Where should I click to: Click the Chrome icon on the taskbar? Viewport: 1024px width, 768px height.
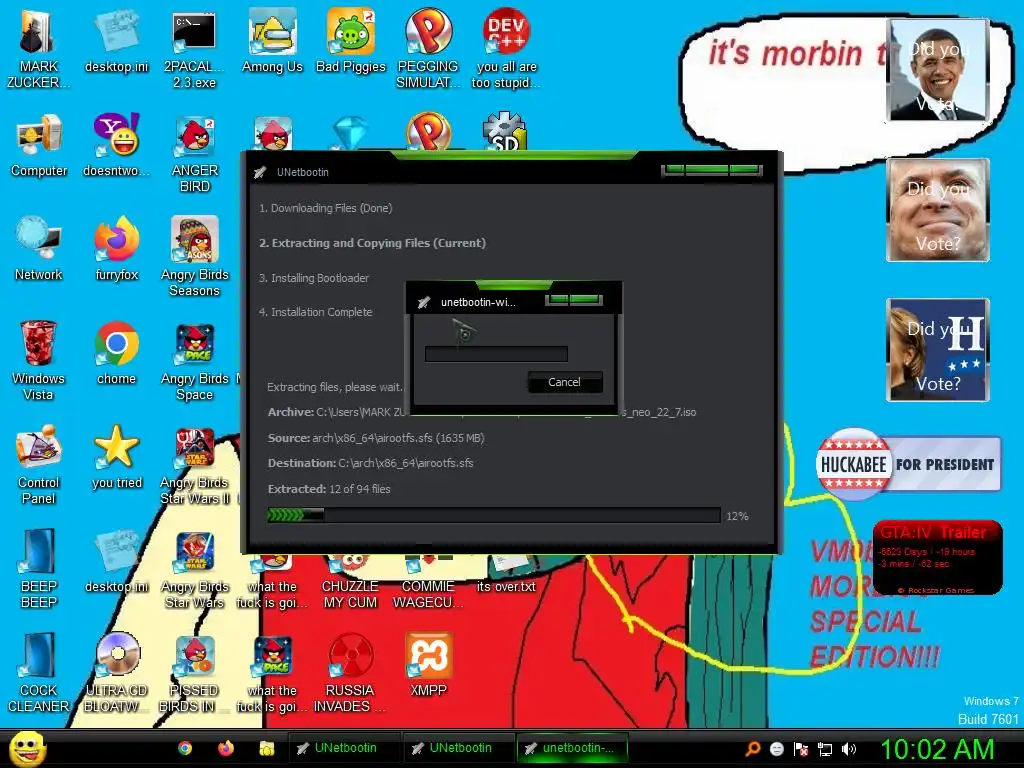pyautogui.click(x=185, y=748)
